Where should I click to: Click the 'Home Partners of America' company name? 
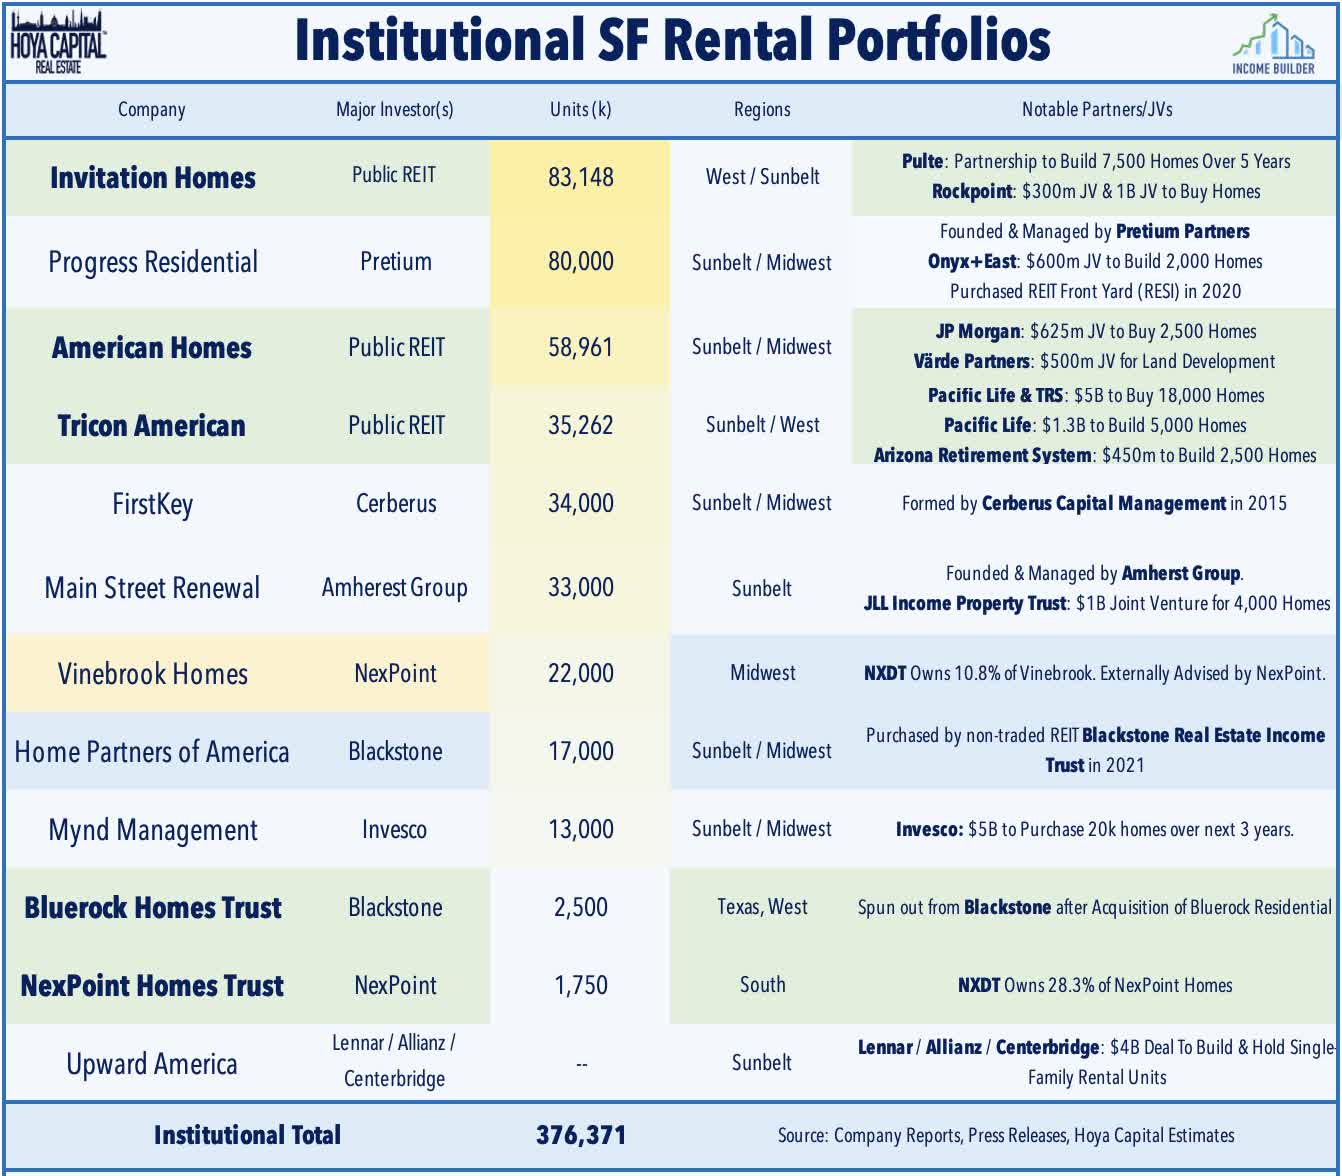(152, 751)
